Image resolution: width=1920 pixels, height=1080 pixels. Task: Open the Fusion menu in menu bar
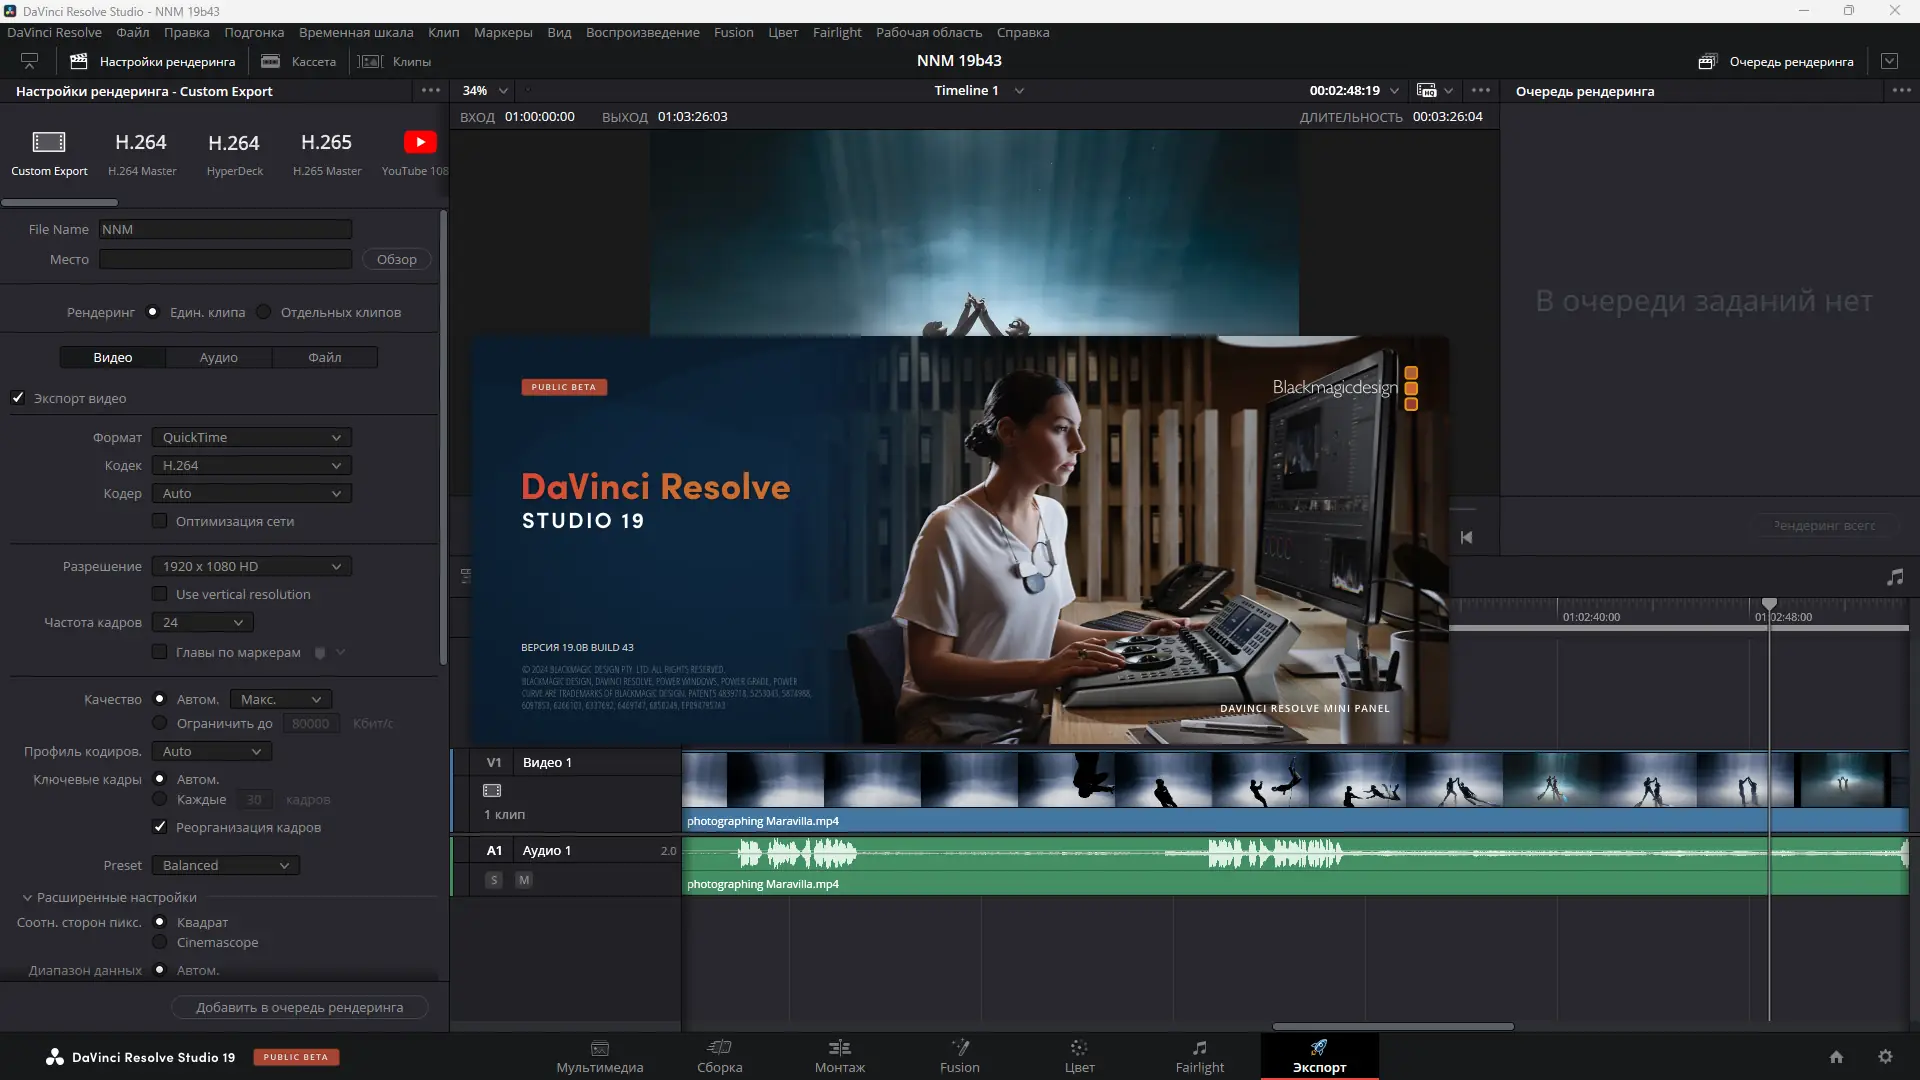(733, 32)
